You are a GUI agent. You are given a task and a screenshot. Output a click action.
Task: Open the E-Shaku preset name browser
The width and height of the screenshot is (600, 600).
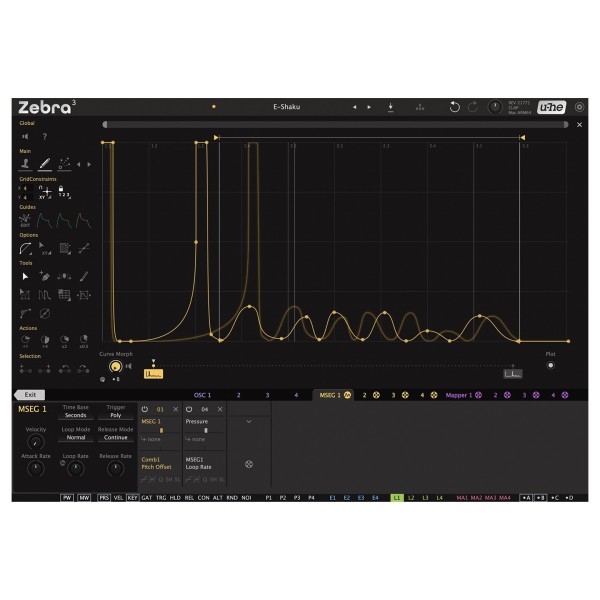[287, 107]
